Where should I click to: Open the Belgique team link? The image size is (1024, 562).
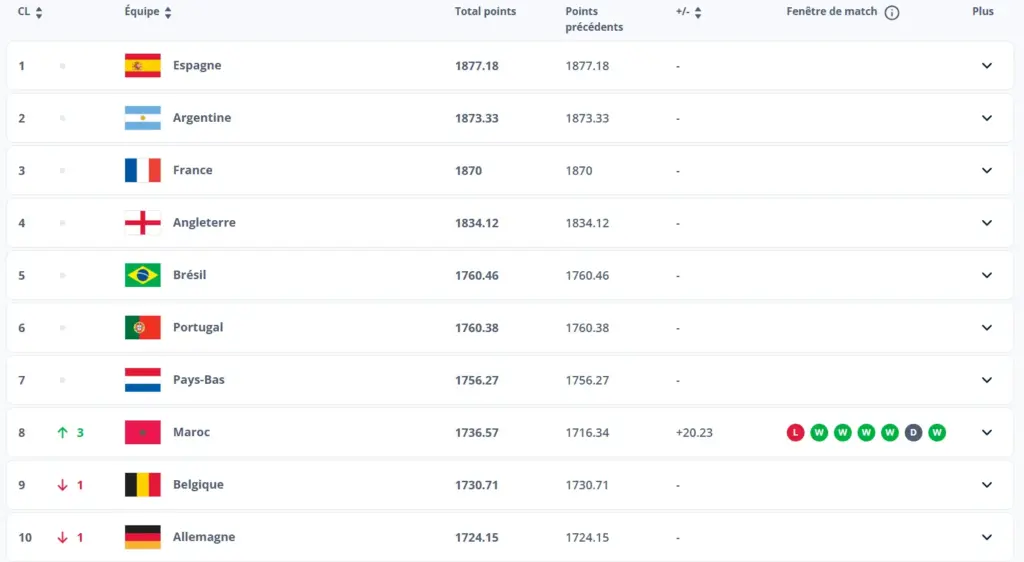pyautogui.click(x=198, y=485)
